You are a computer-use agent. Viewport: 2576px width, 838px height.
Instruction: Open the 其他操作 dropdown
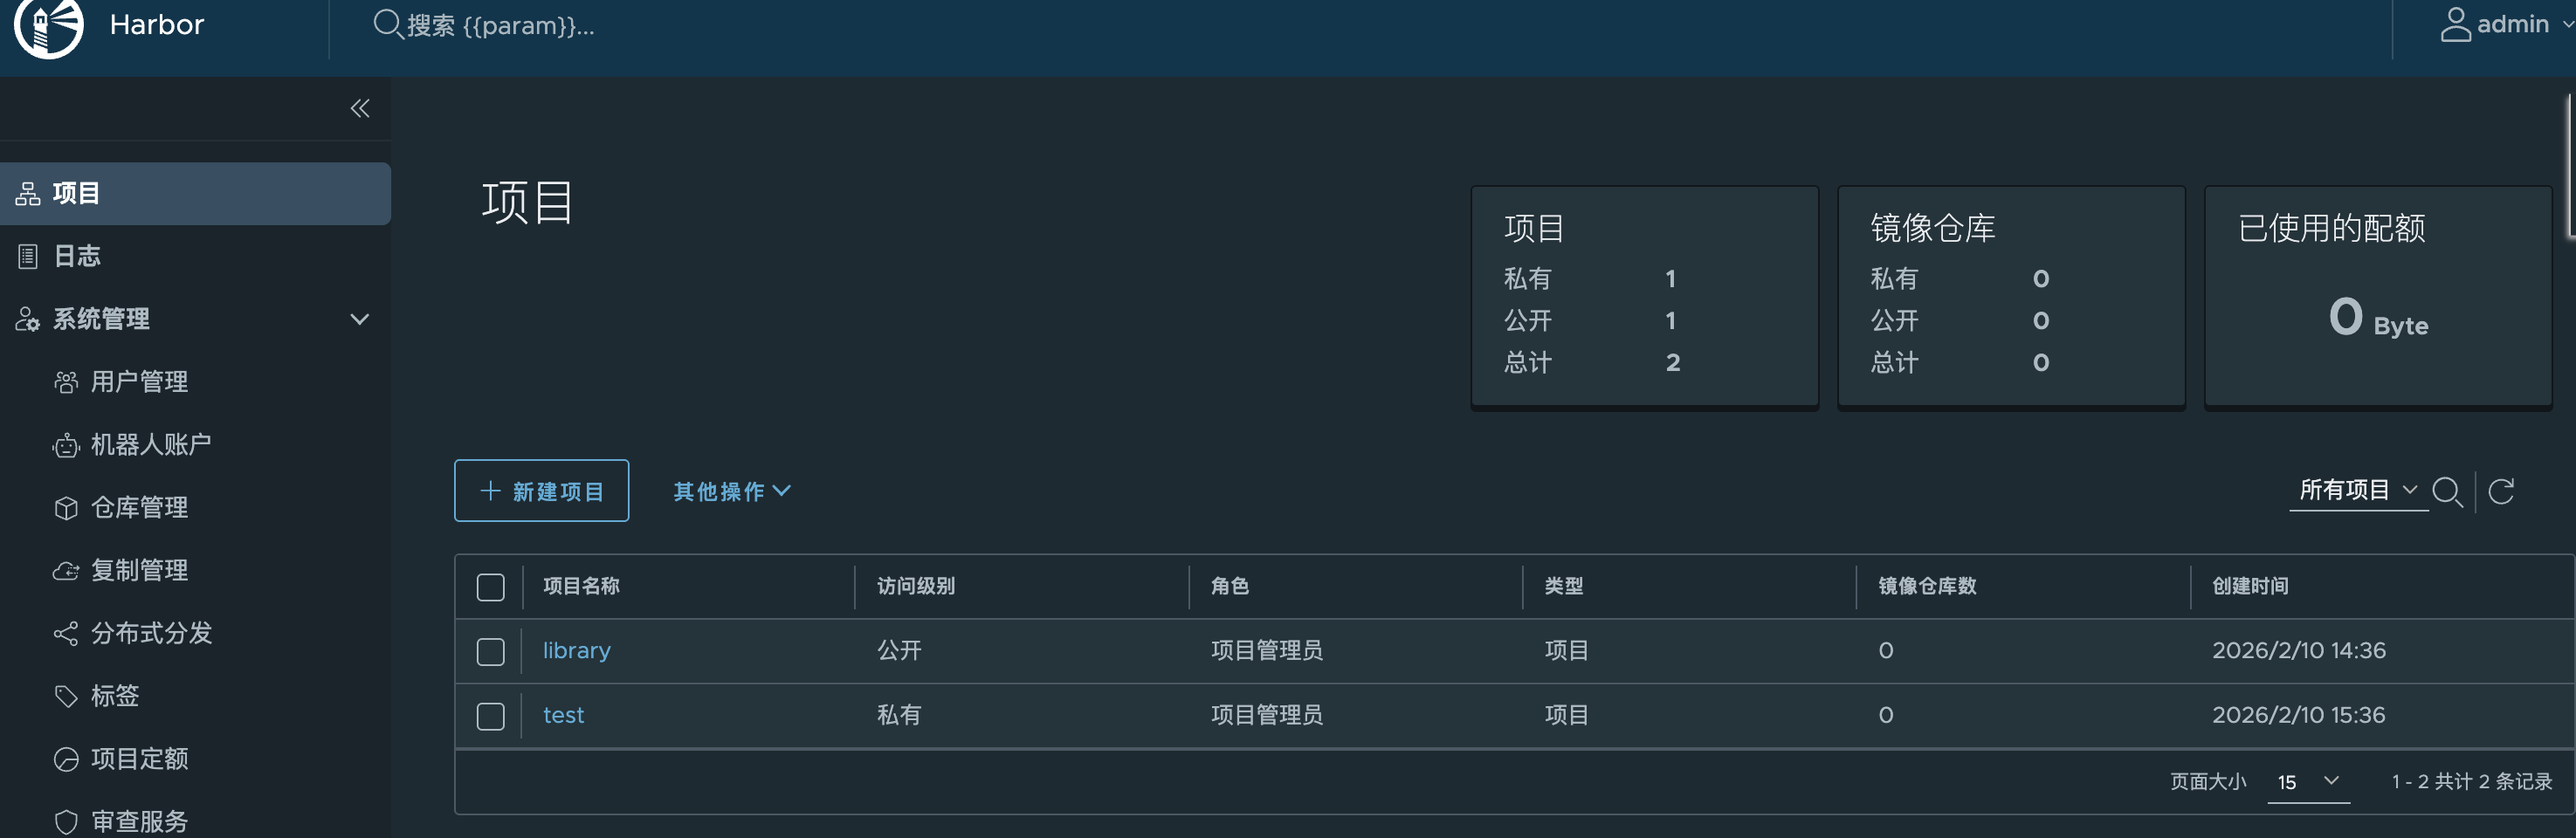pyautogui.click(x=731, y=491)
